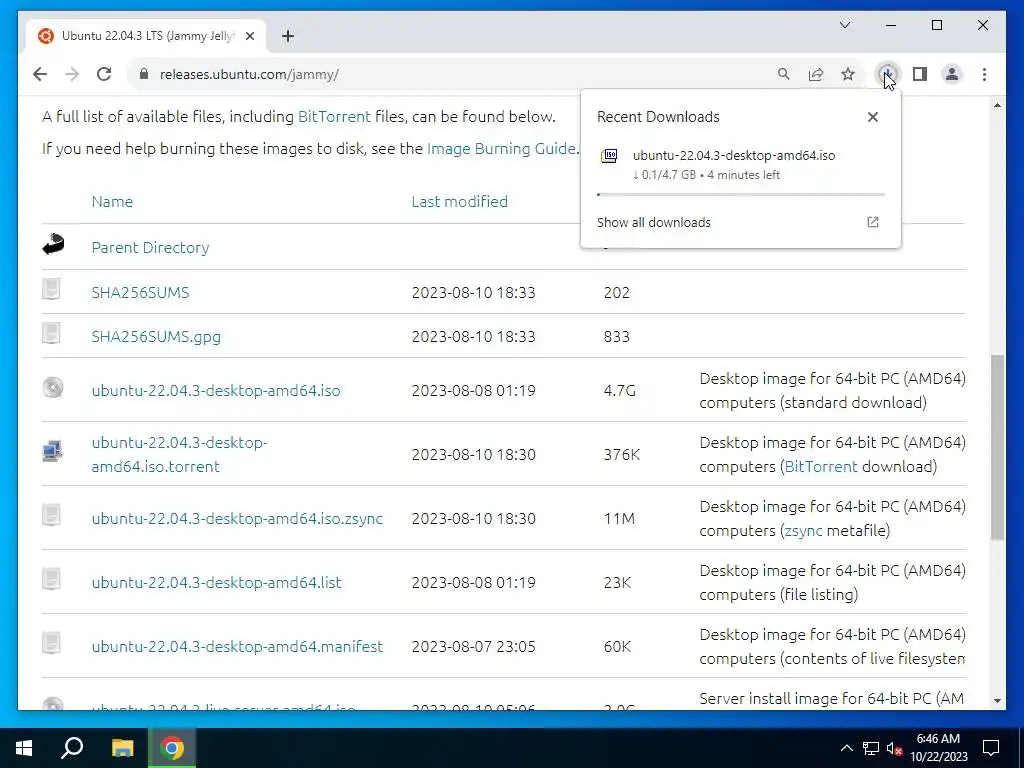
Task: Open the ubuntu-22.04.3-desktop-amd64.list link
Action: point(216,583)
